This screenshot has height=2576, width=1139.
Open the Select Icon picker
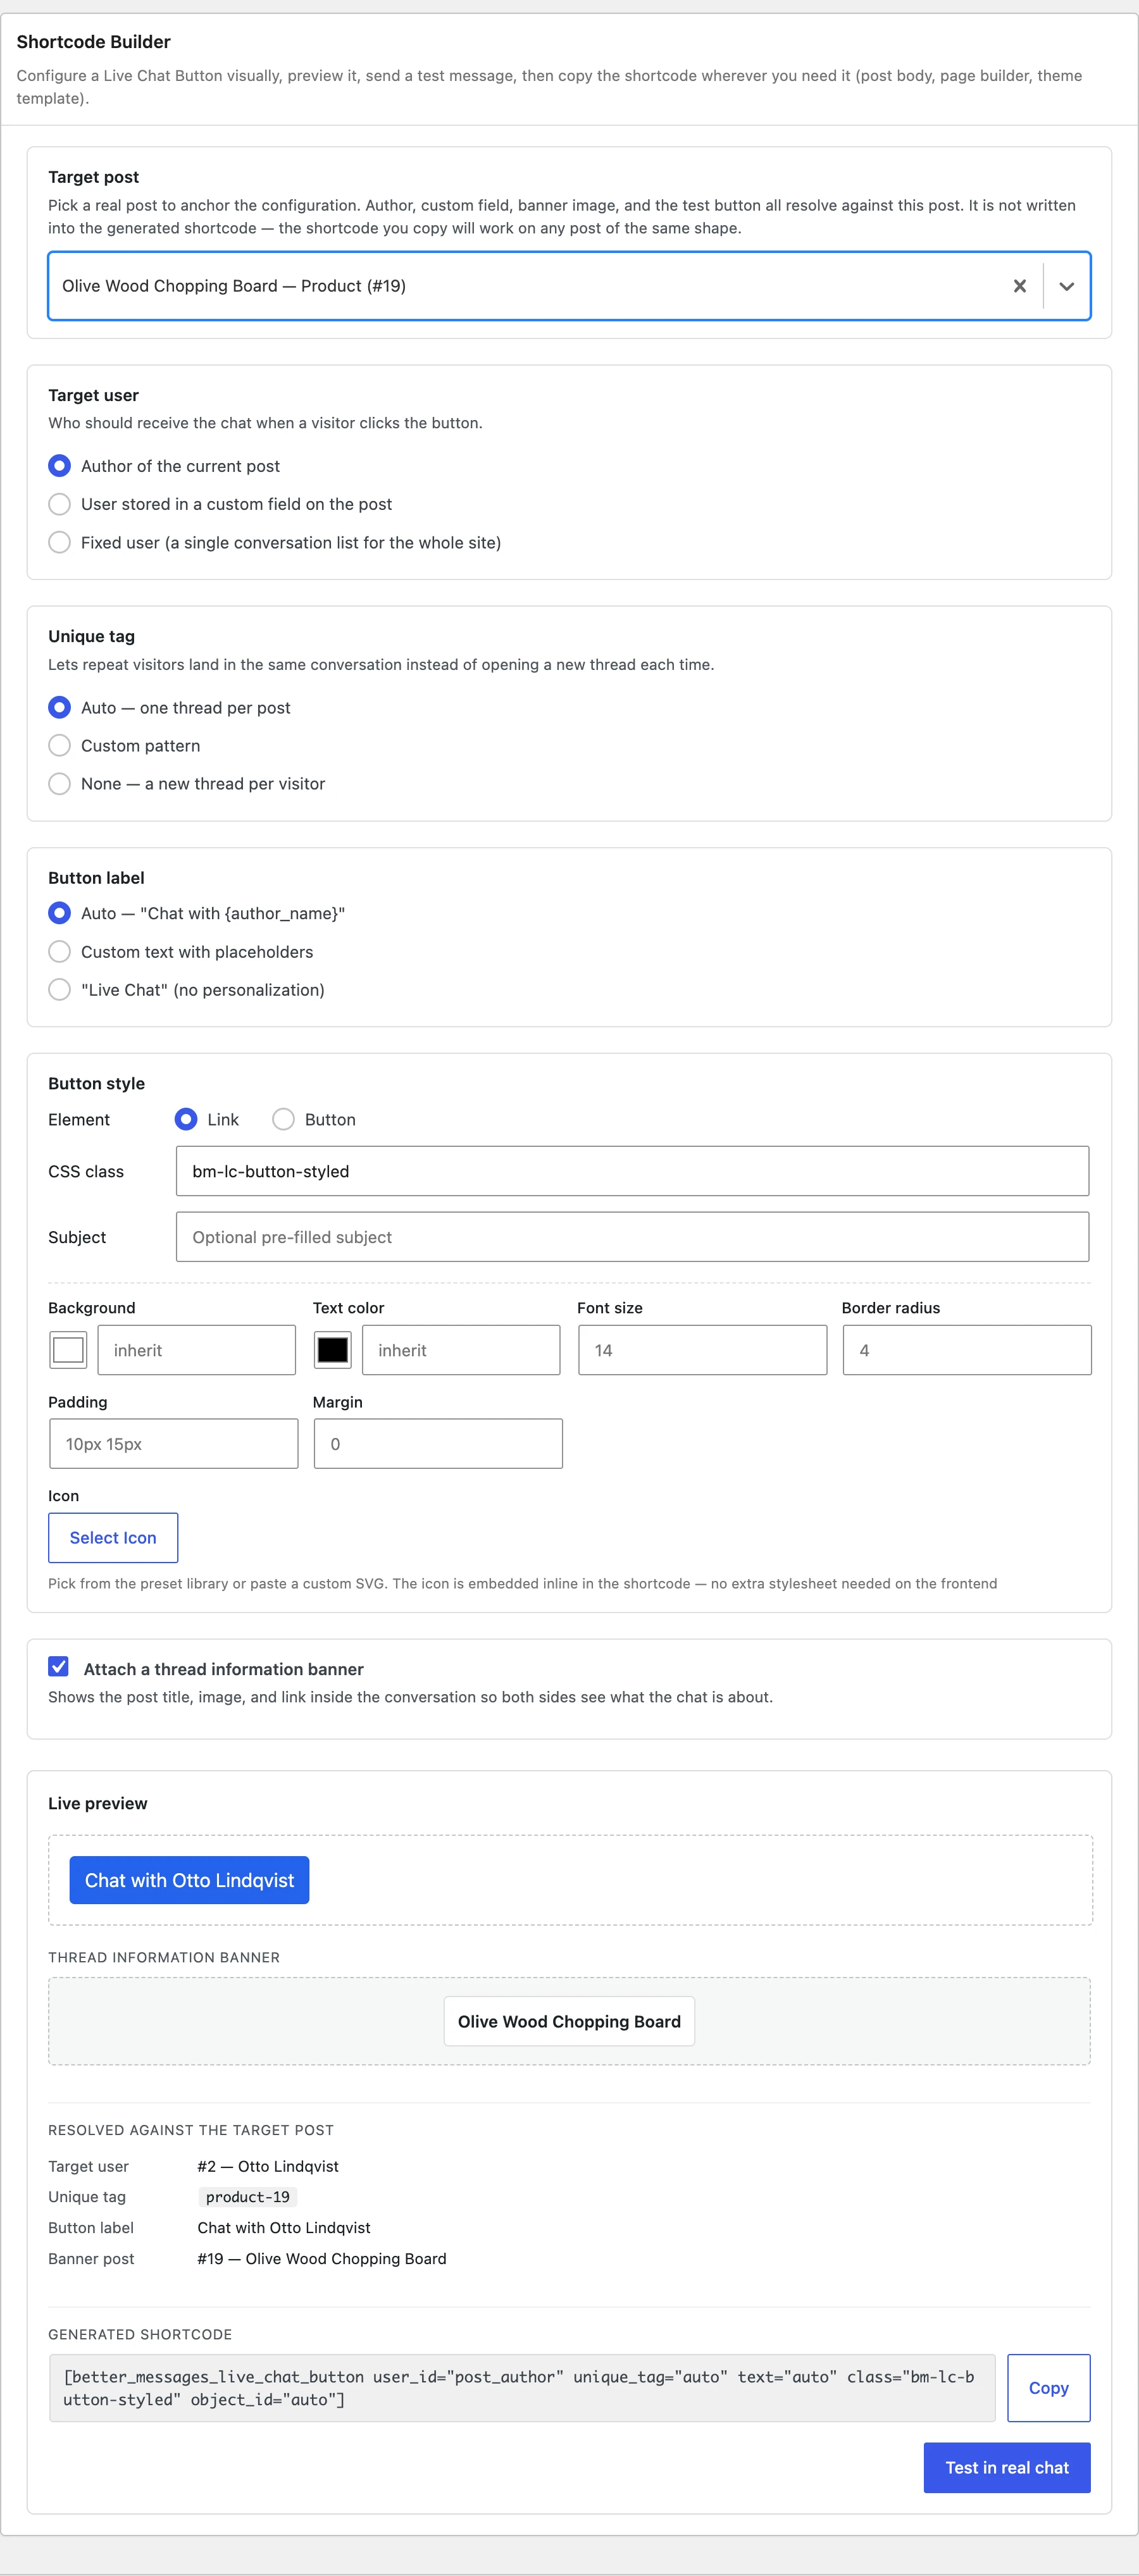click(x=113, y=1538)
